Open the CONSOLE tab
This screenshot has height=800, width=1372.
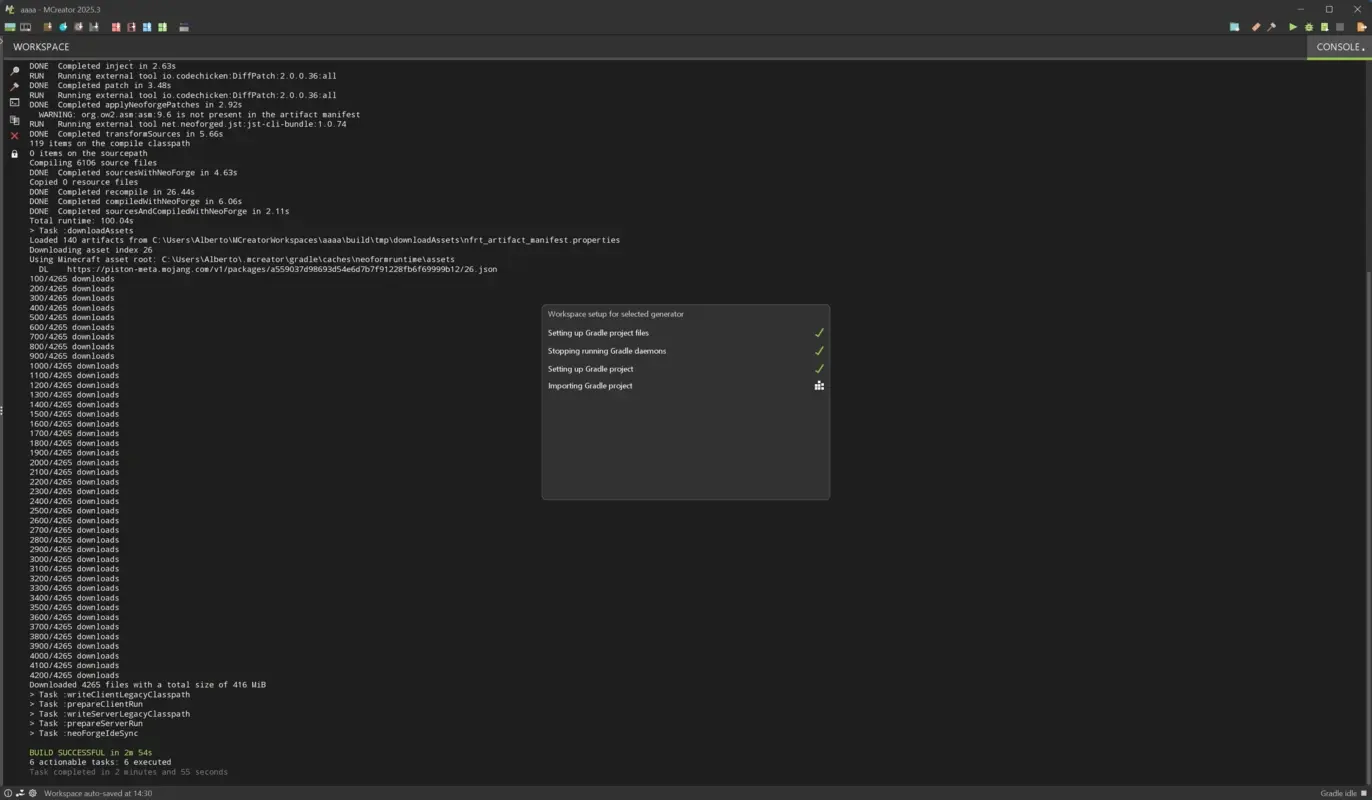coord(1338,47)
